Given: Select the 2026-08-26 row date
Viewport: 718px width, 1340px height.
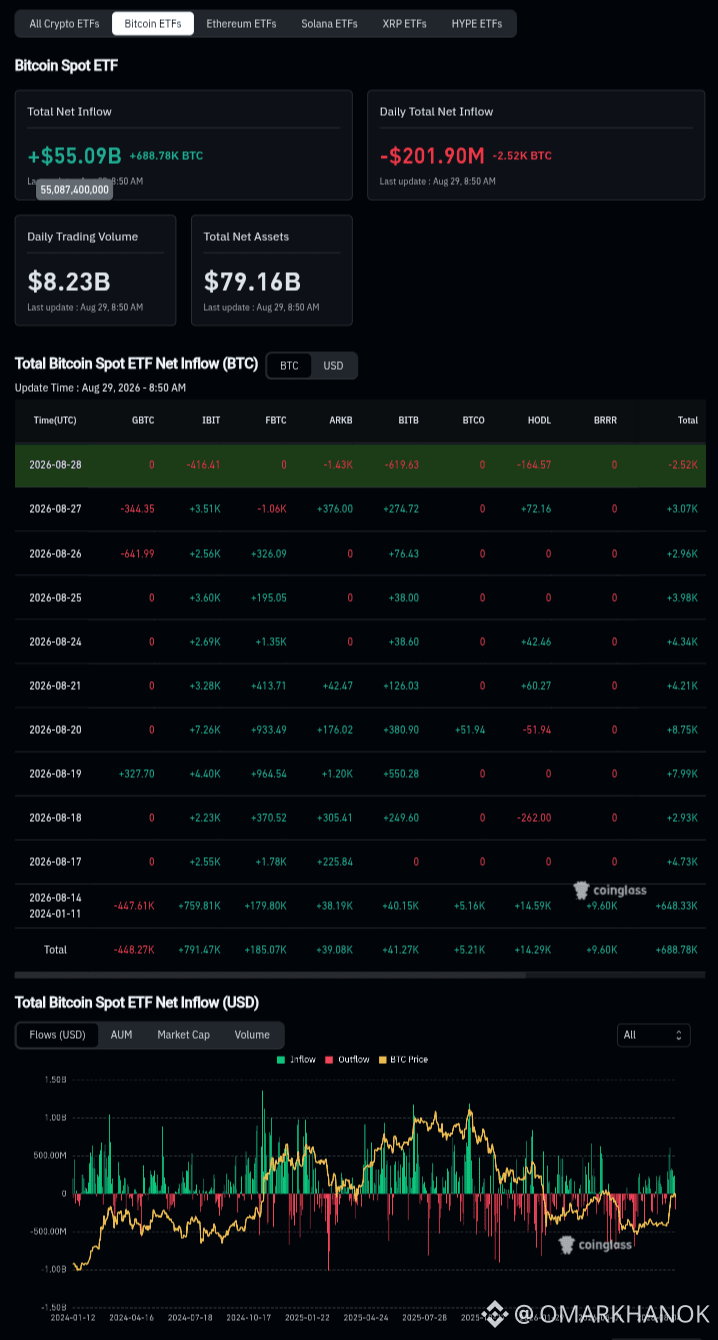Looking at the screenshot, I should click(55, 553).
